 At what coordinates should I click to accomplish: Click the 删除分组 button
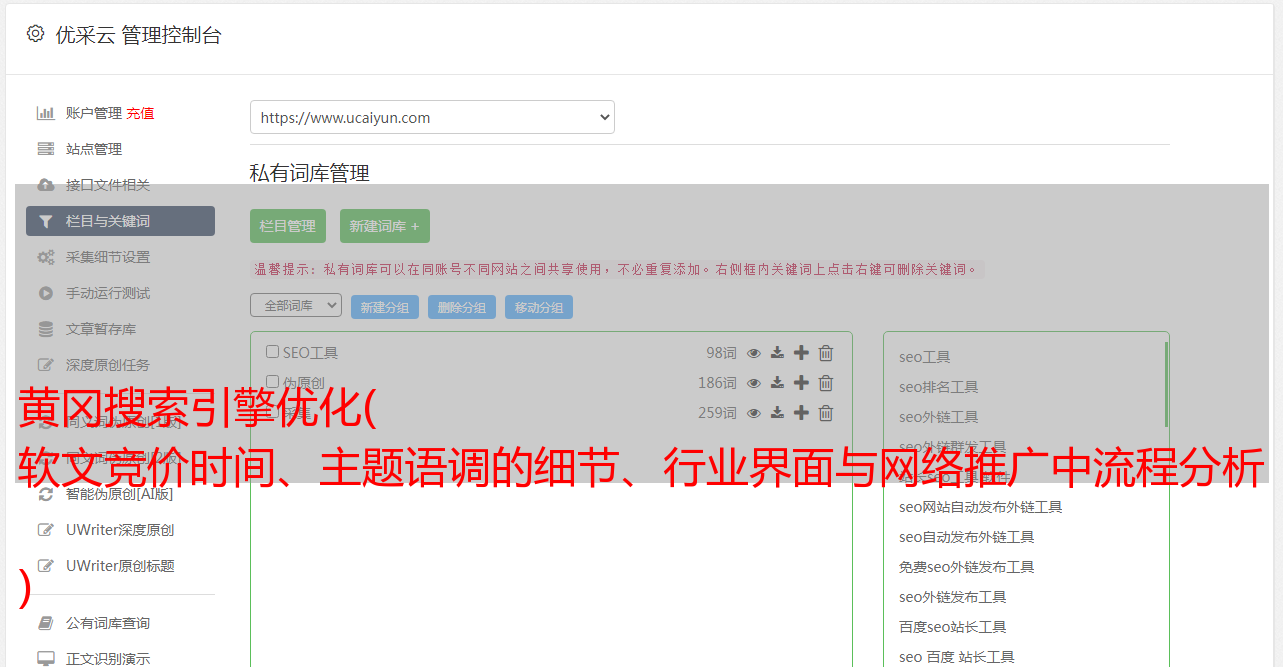[x=462, y=307]
